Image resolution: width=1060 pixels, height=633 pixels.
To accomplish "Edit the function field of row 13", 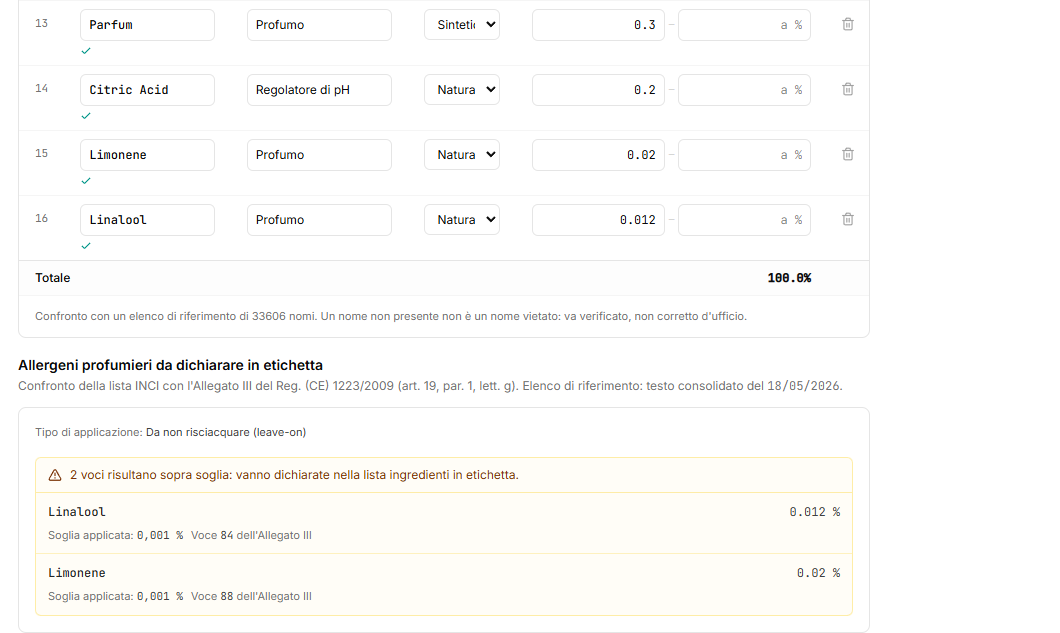I will click(319, 25).
